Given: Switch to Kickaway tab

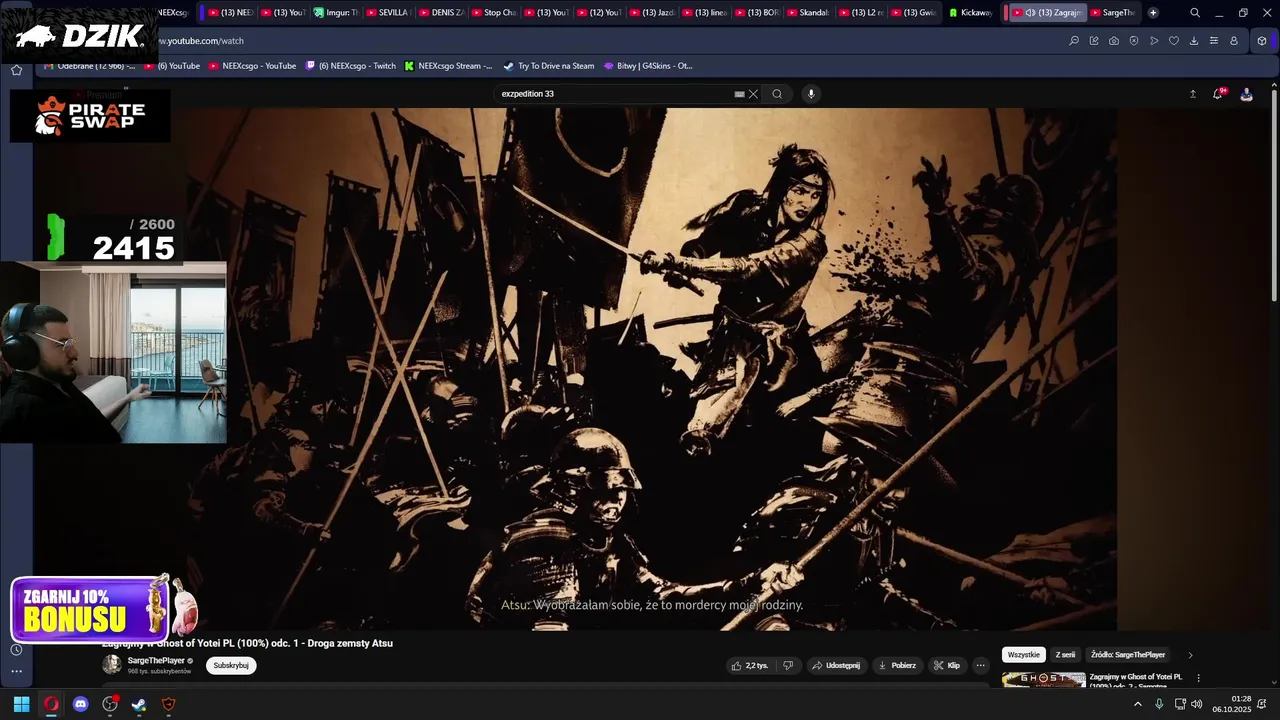Looking at the screenshot, I should pyautogui.click(x=968, y=13).
